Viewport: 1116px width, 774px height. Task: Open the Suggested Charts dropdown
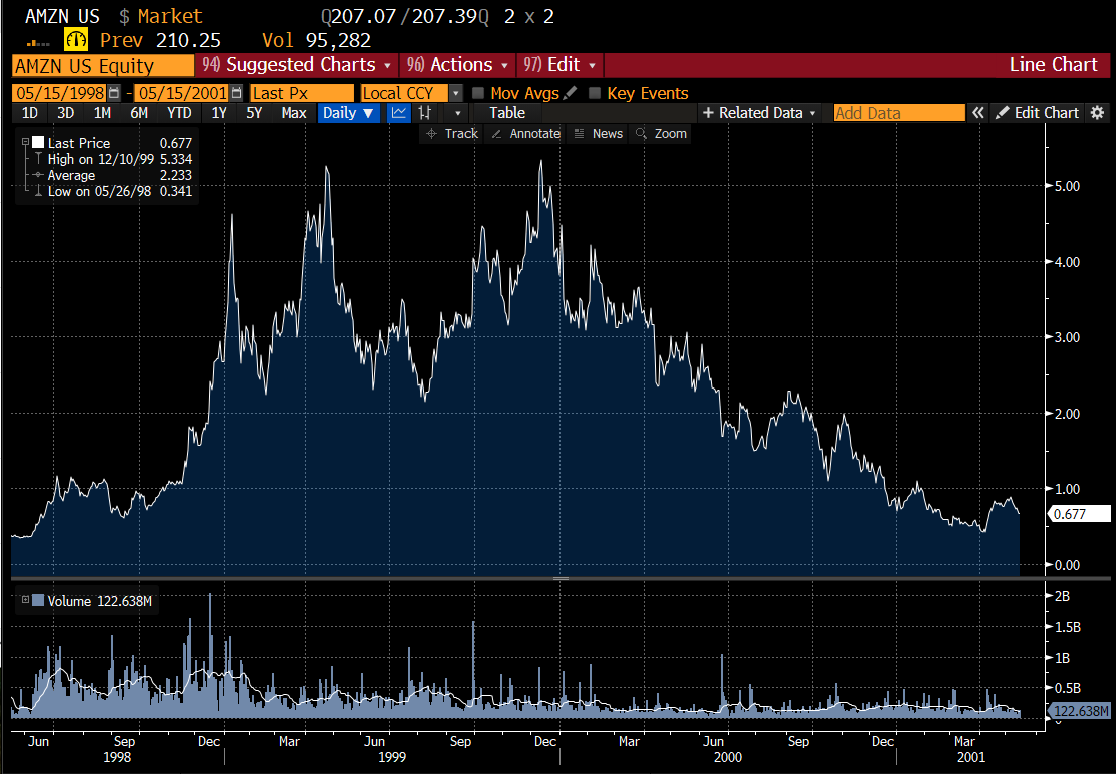297,65
